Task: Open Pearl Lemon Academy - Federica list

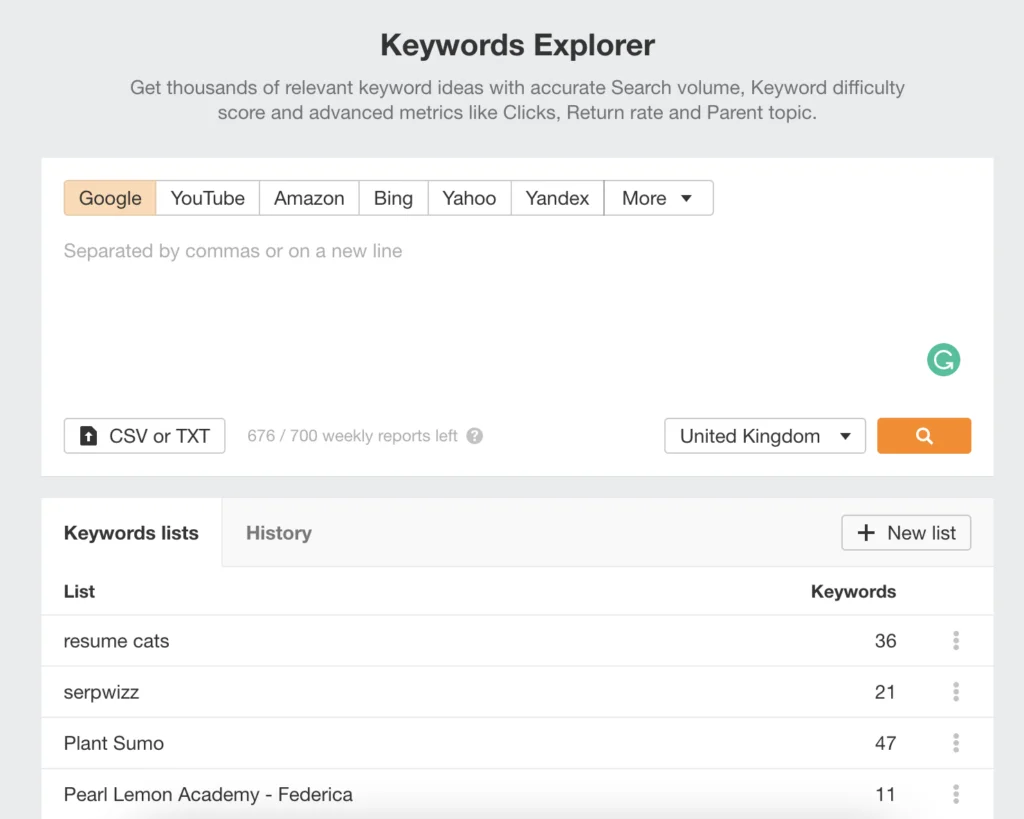Action: click(x=208, y=794)
